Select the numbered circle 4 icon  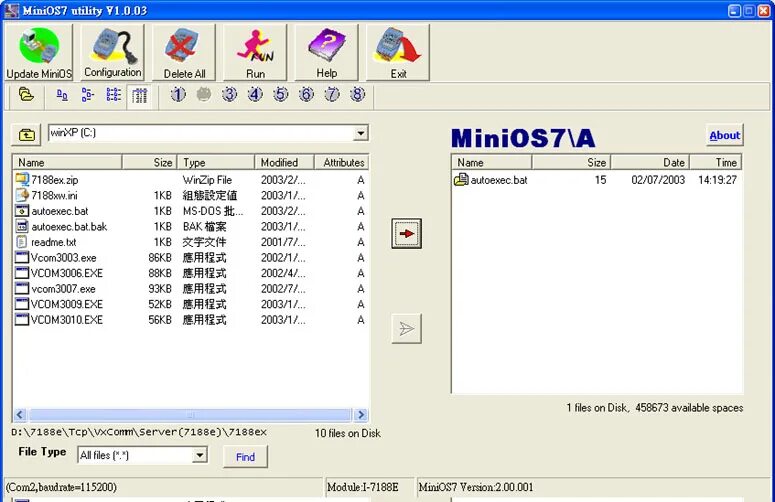[255, 94]
